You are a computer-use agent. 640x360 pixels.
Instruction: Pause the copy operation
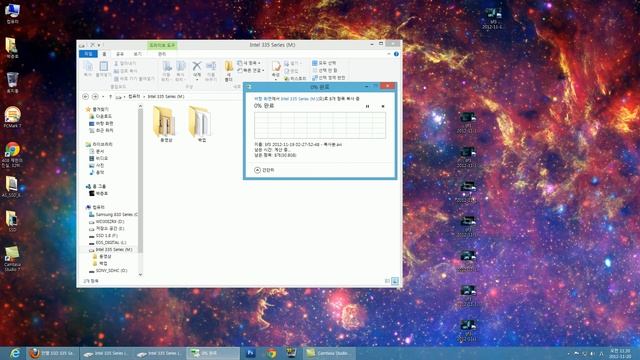pyautogui.click(x=367, y=107)
